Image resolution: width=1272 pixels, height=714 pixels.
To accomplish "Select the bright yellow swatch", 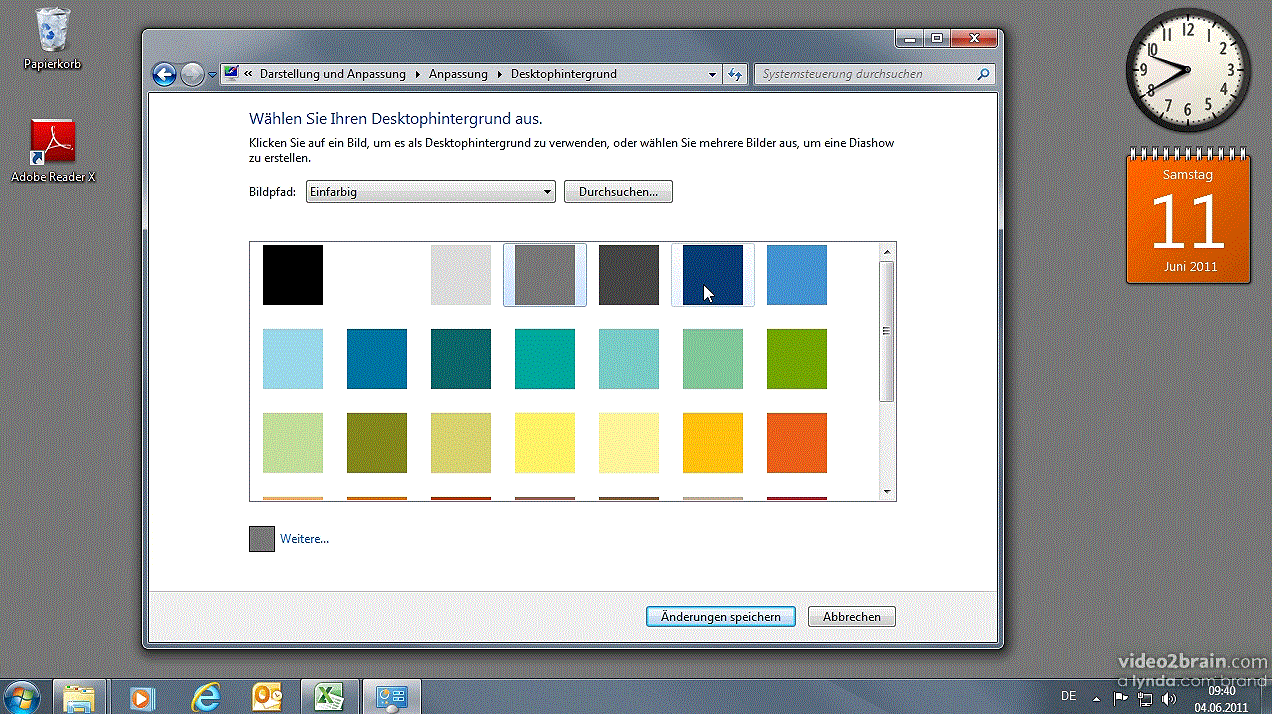I will click(x=545, y=443).
